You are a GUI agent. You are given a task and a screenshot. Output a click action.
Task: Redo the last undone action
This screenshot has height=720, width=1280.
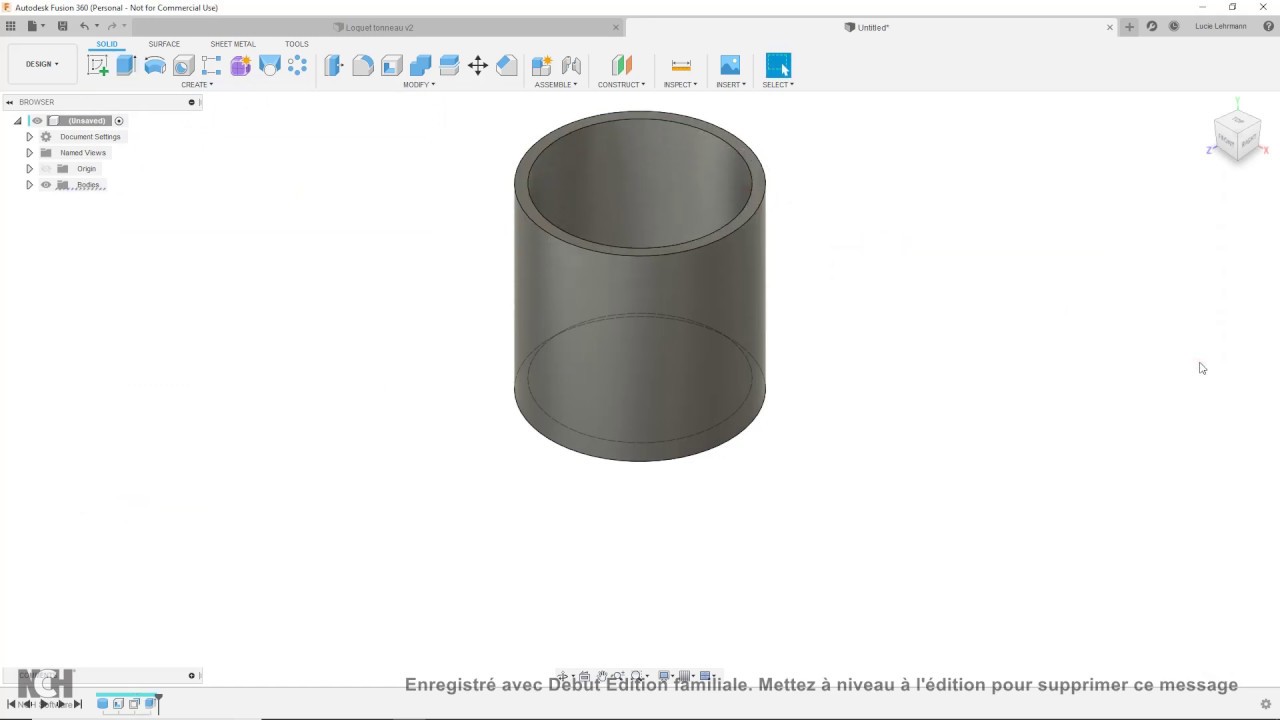112,26
